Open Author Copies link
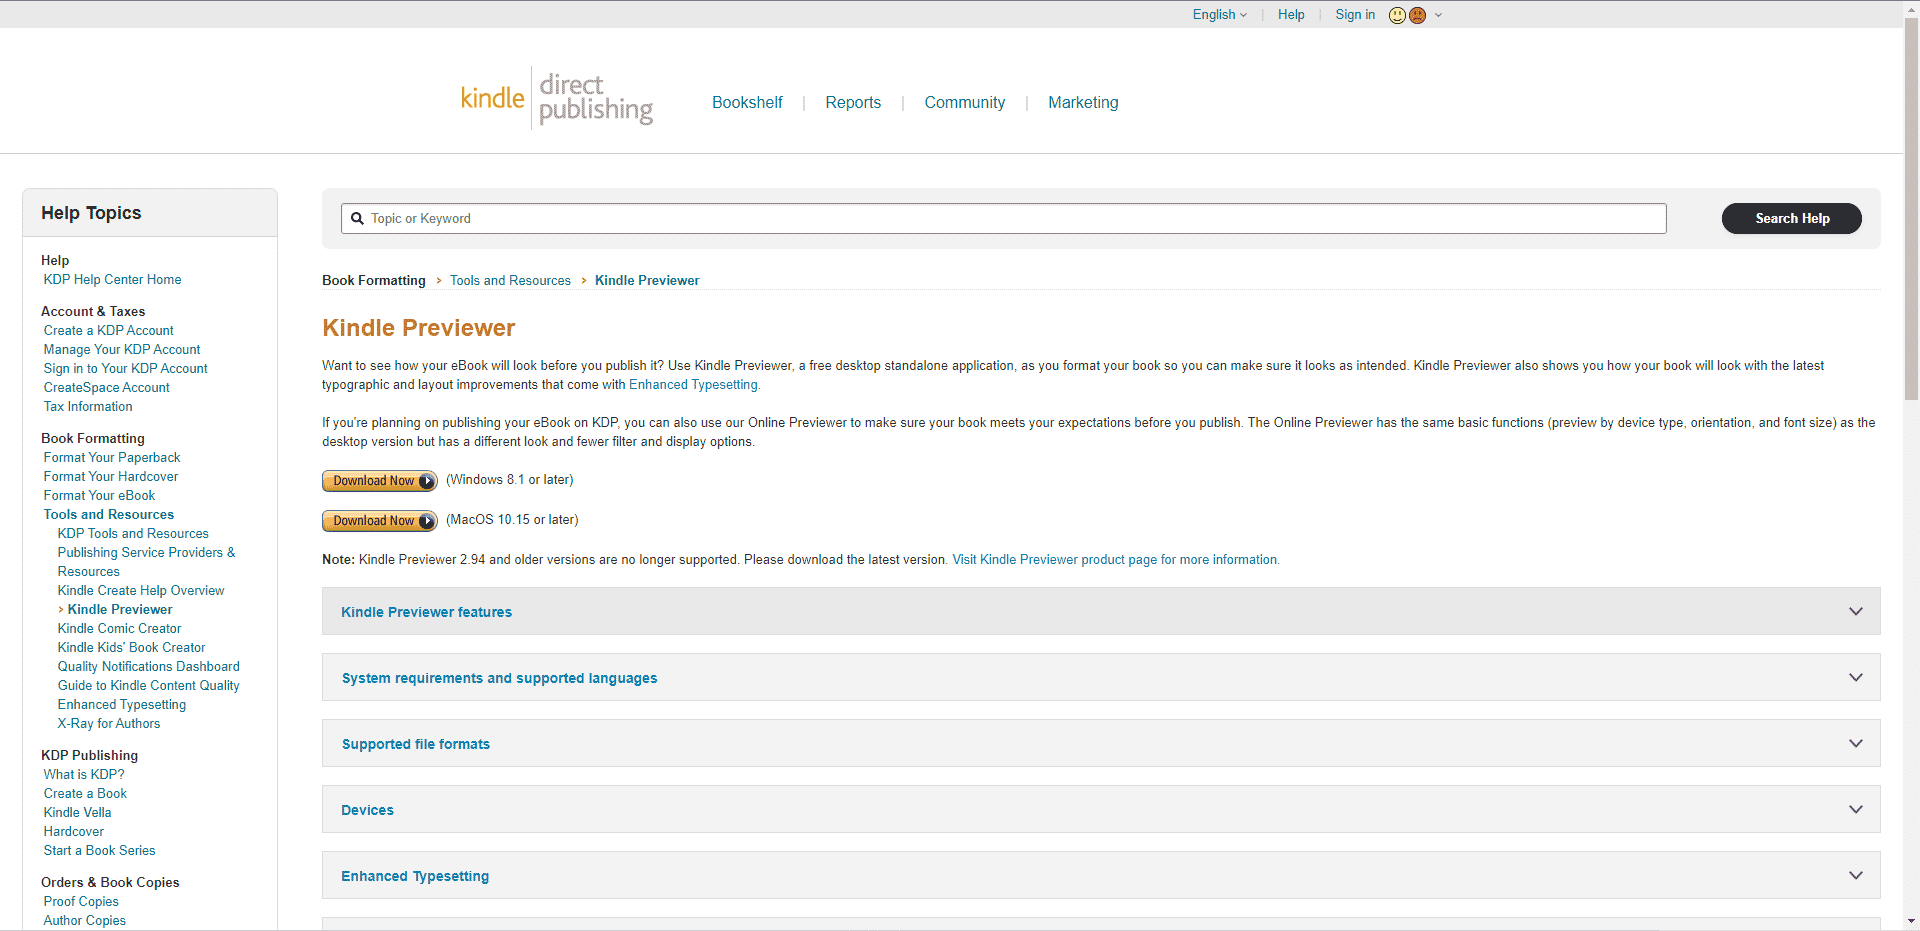This screenshot has height=931, width=1920. tap(84, 920)
